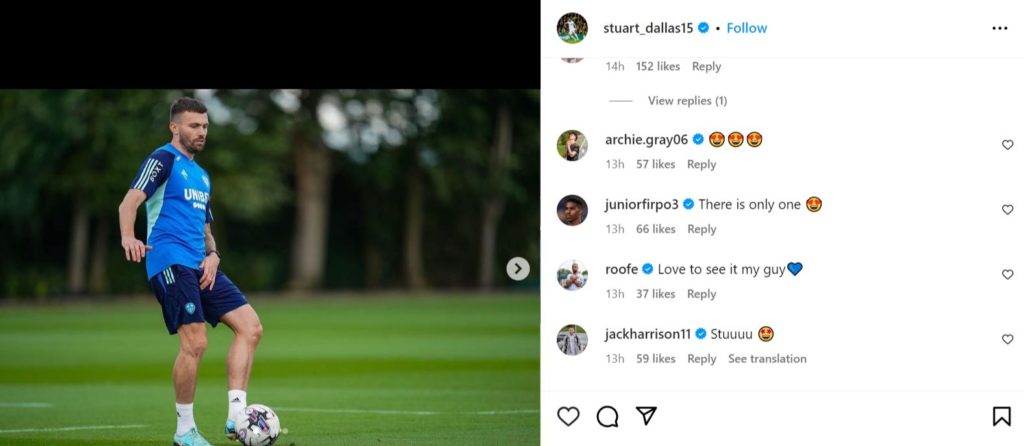This screenshot has height=446, width=1024.
Task: Like jackharrison11's comment
Action: (1007, 339)
